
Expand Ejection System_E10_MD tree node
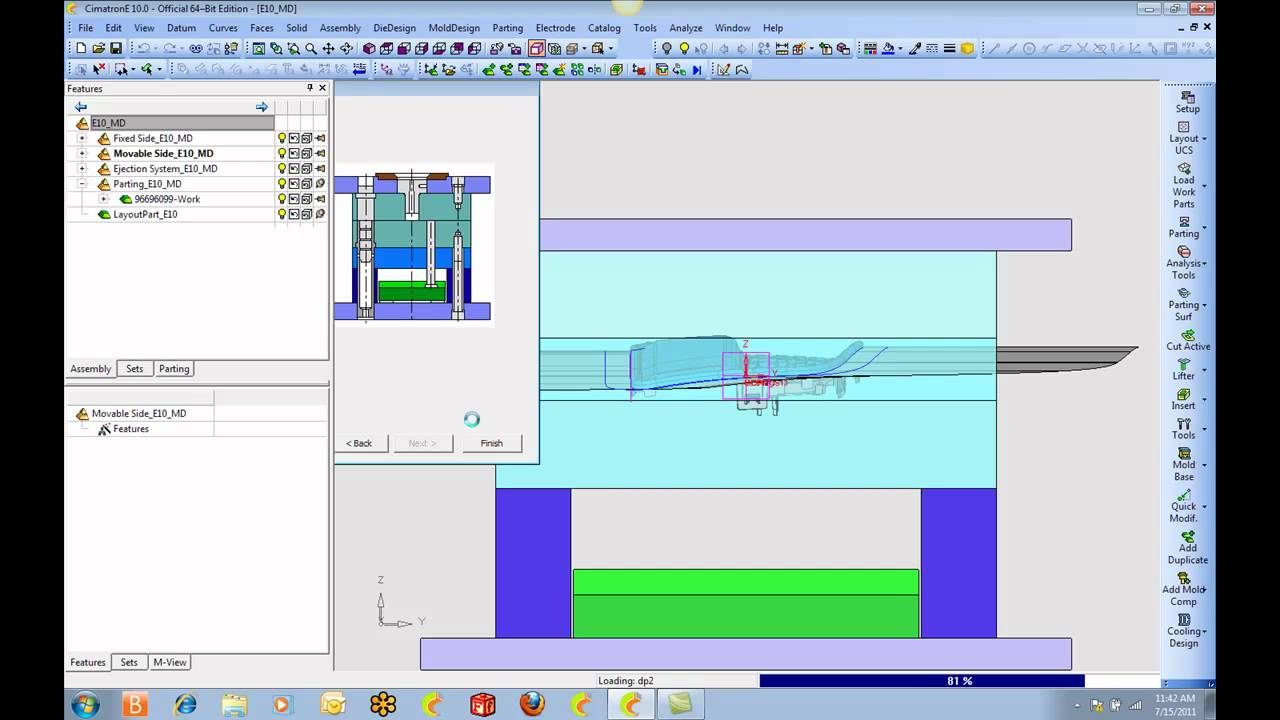pos(82,168)
